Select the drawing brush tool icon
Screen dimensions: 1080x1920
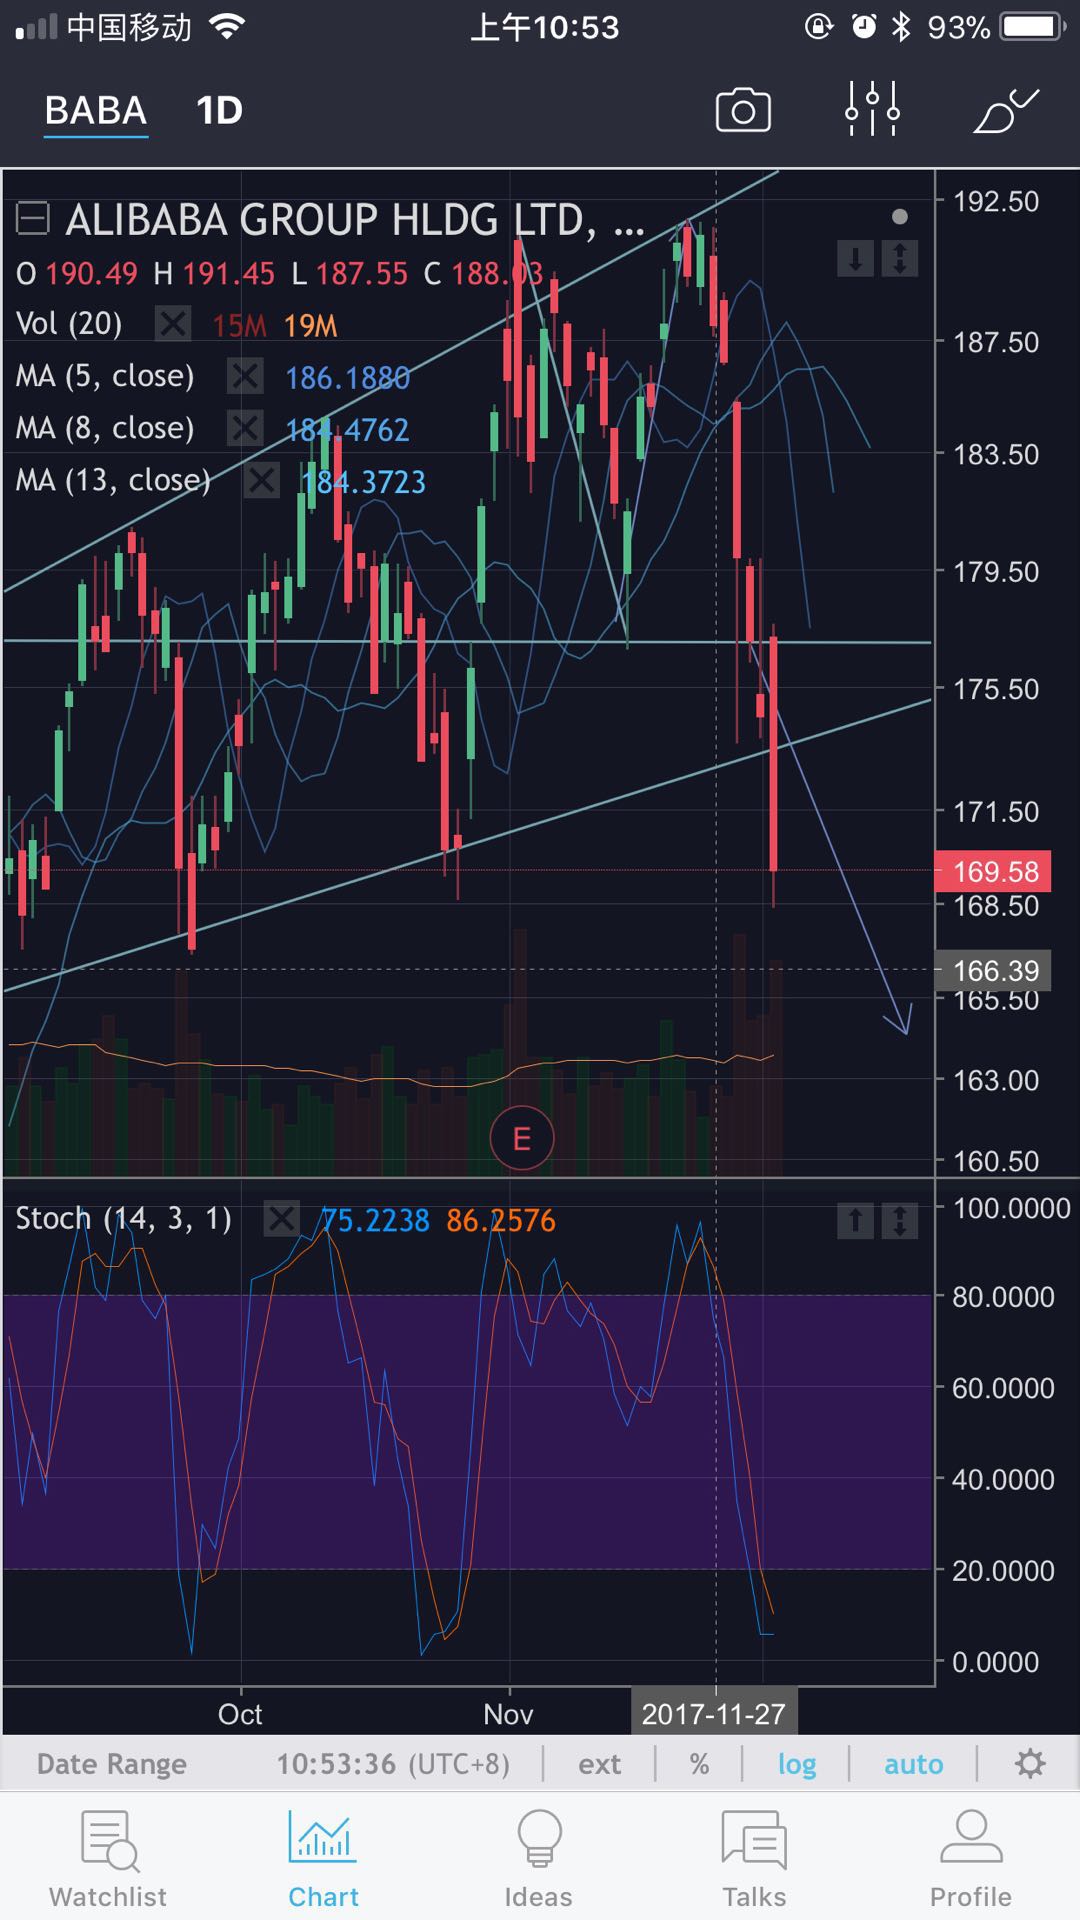1006,110
